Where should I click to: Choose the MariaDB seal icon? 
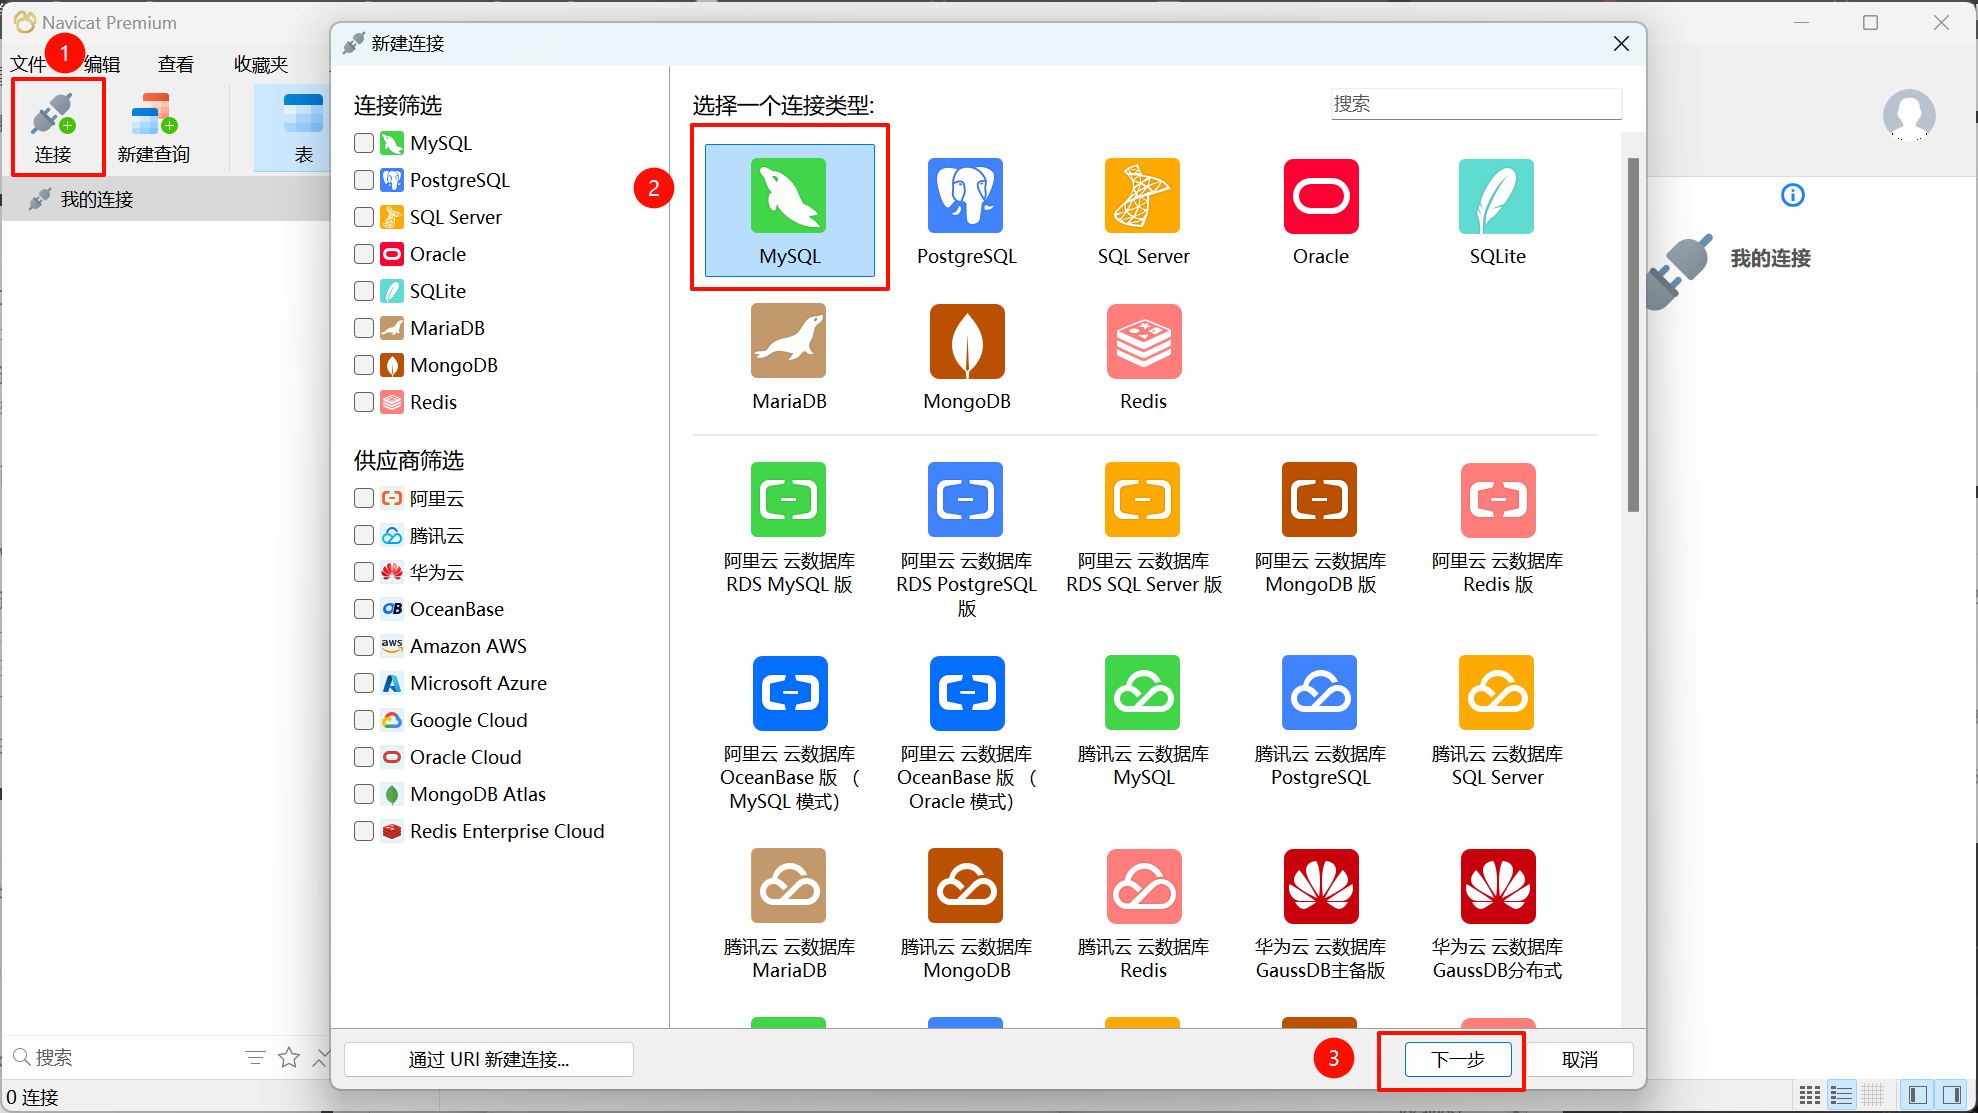tap(788, 342)
